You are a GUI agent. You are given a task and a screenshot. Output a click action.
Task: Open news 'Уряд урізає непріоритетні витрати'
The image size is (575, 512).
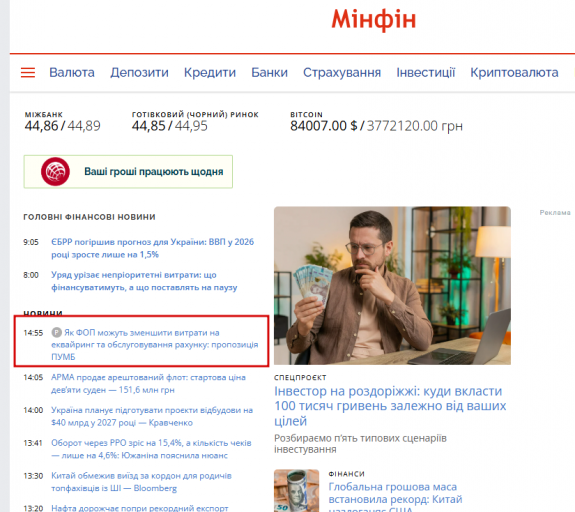tap(144, 281)
